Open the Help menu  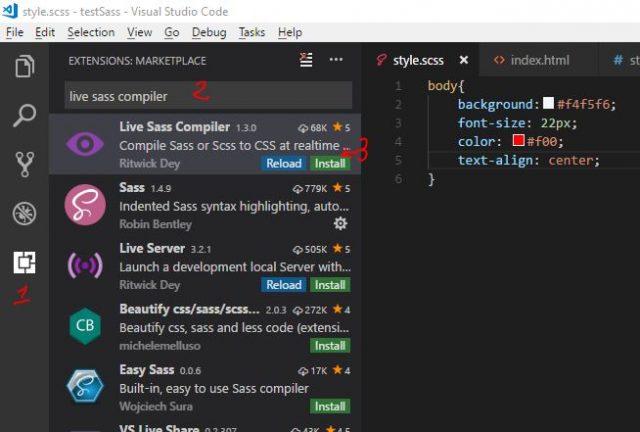pos(290,32)
